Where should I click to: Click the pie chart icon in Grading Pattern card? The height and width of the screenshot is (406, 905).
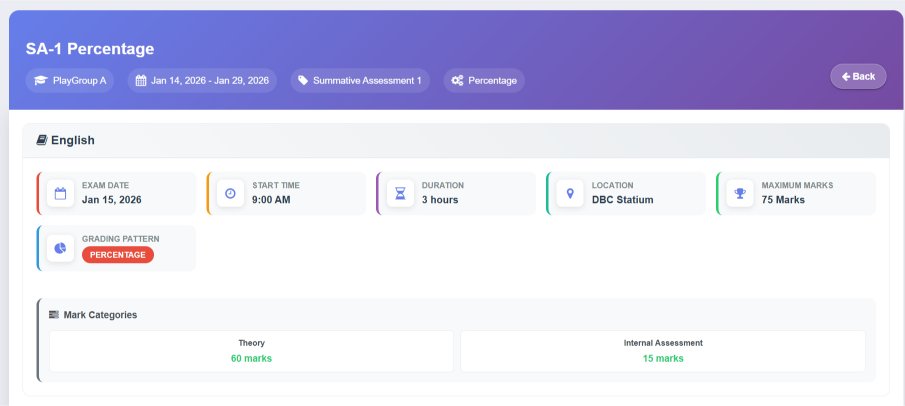(60, 247)
